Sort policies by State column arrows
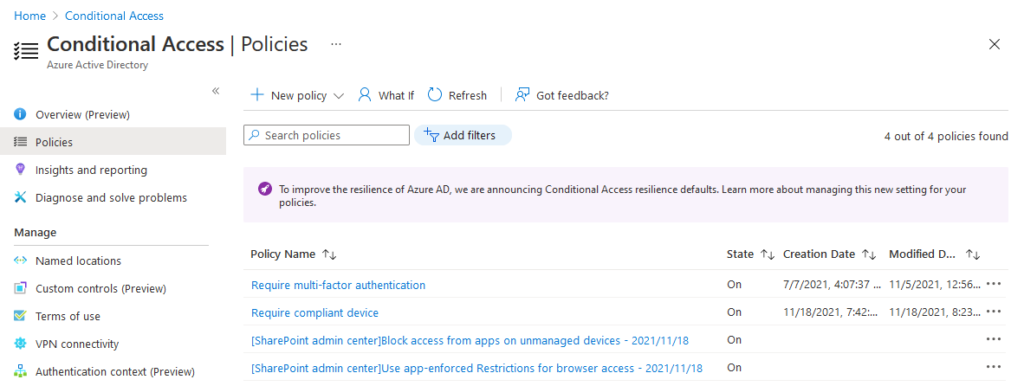The height and width of the screenshot is (386, 1024). click(x=767, y=254)
